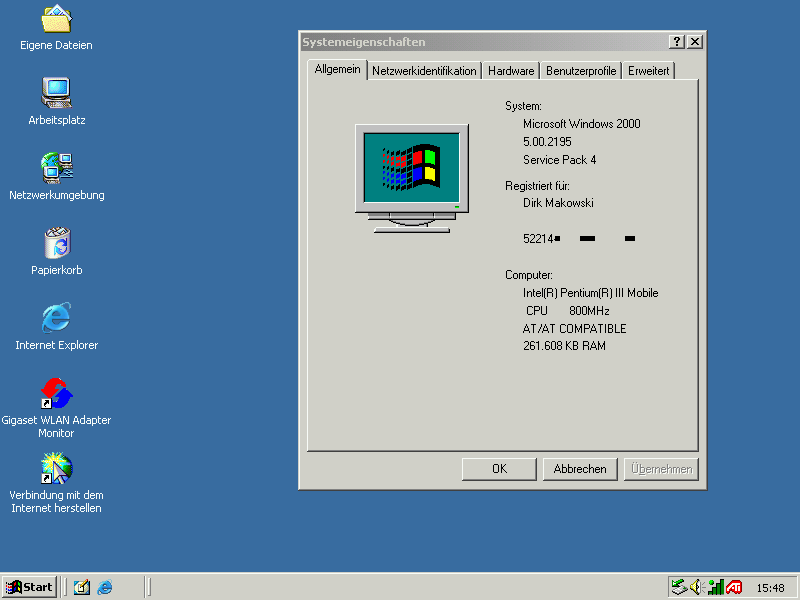Screen dimensions: 800x600
Task: Click the Windows logo monitor image
Action: [x=412, y=178]
